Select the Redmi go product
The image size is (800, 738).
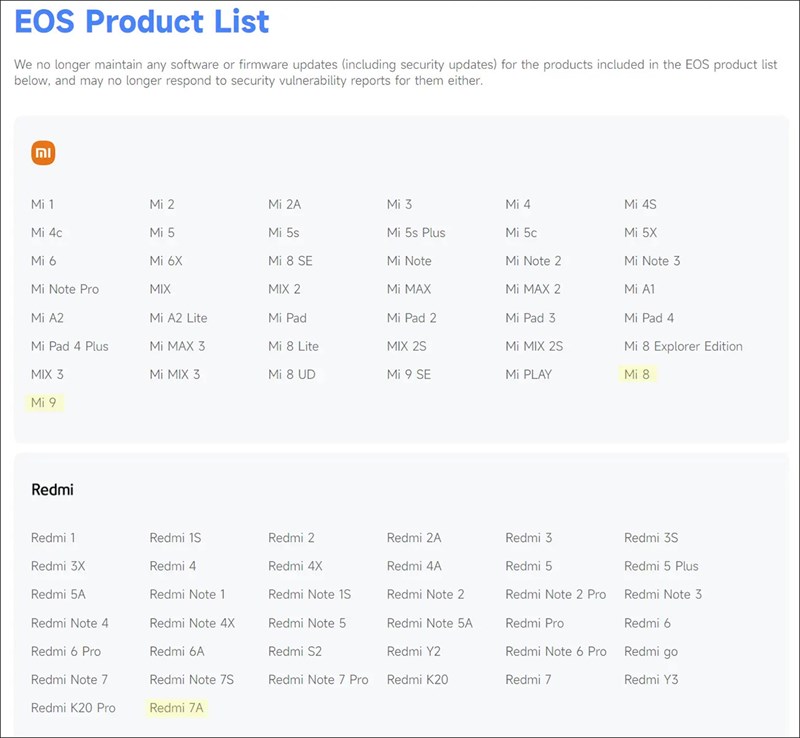(650, 651)
